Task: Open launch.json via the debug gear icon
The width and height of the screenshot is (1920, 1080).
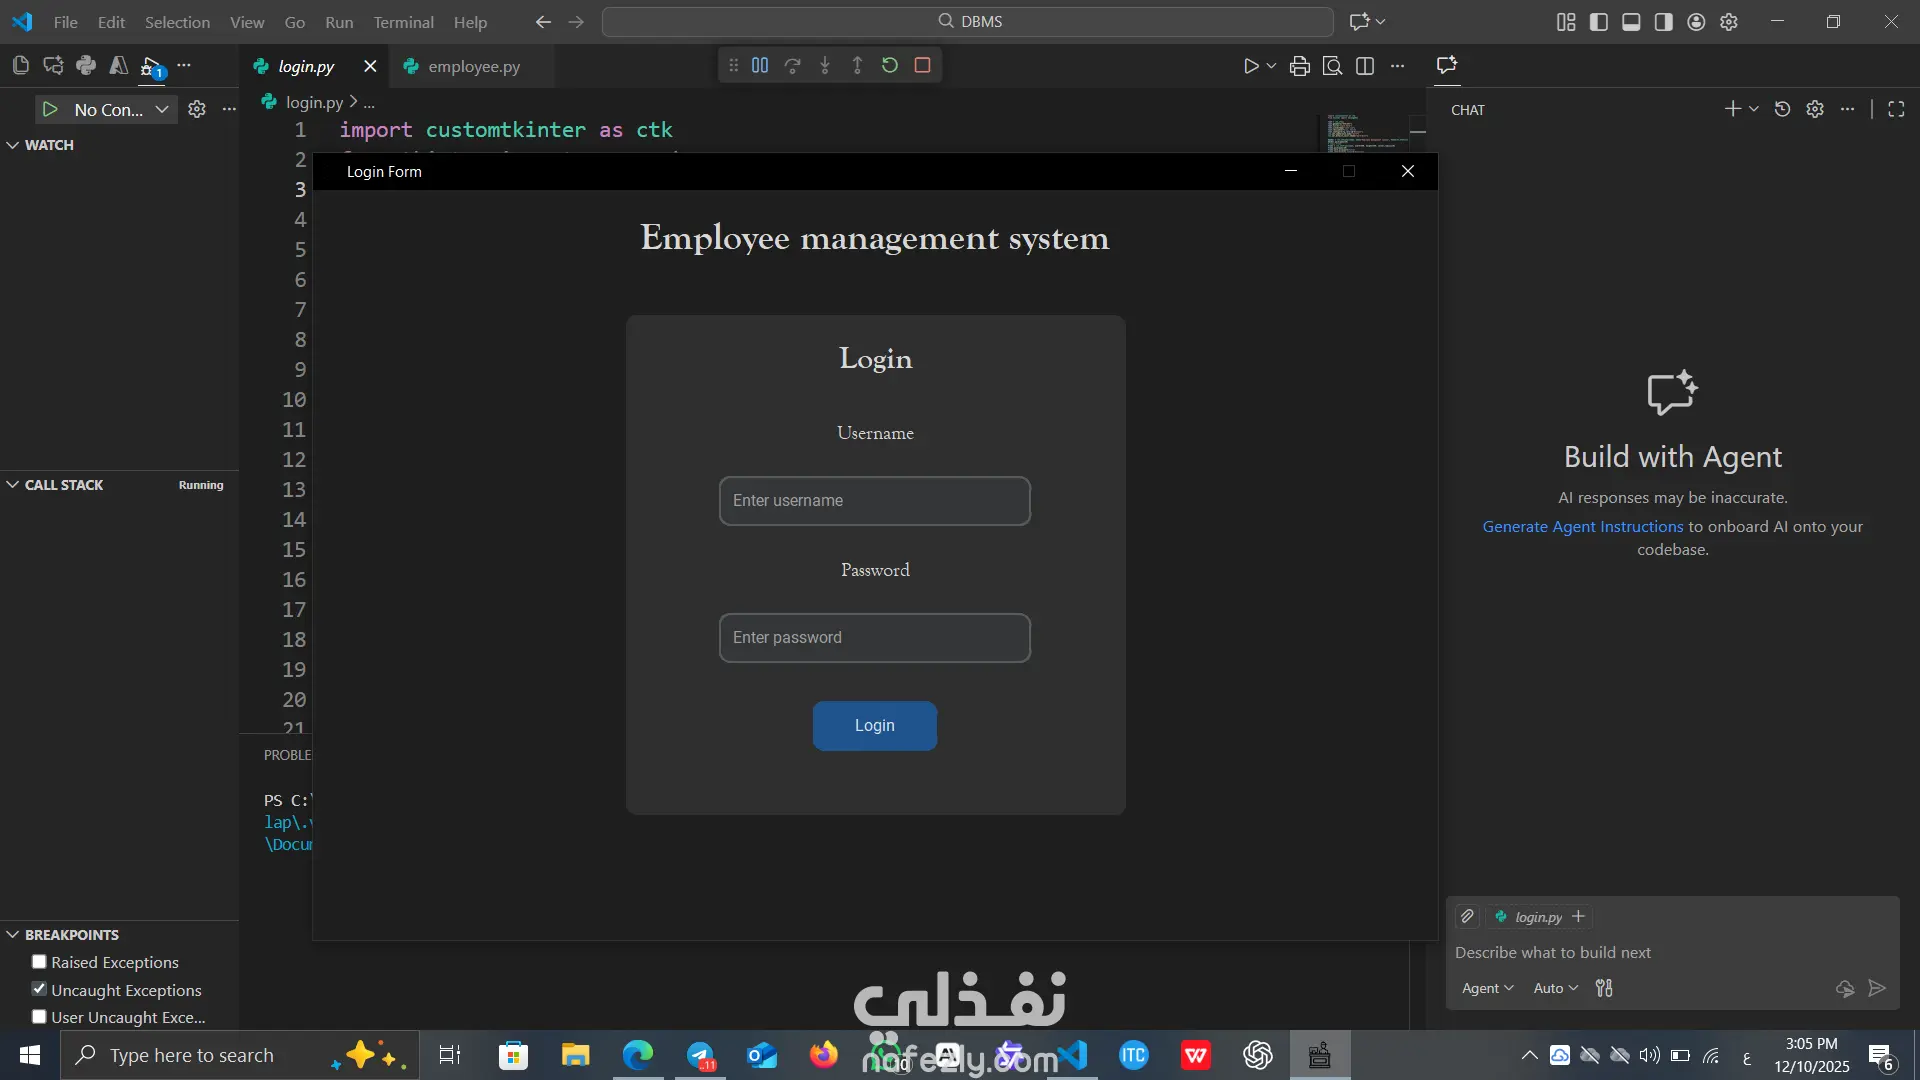Action: point(197,109)
